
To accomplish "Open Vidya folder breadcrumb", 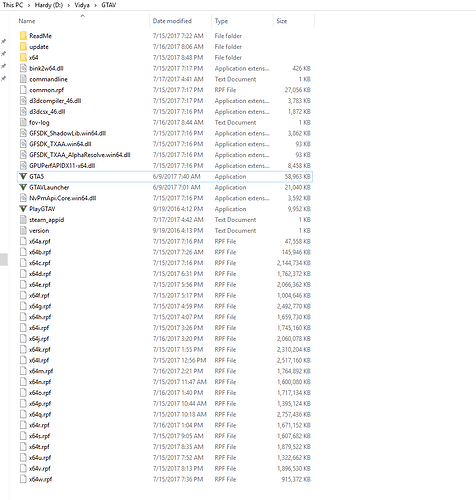I will 82,5.
